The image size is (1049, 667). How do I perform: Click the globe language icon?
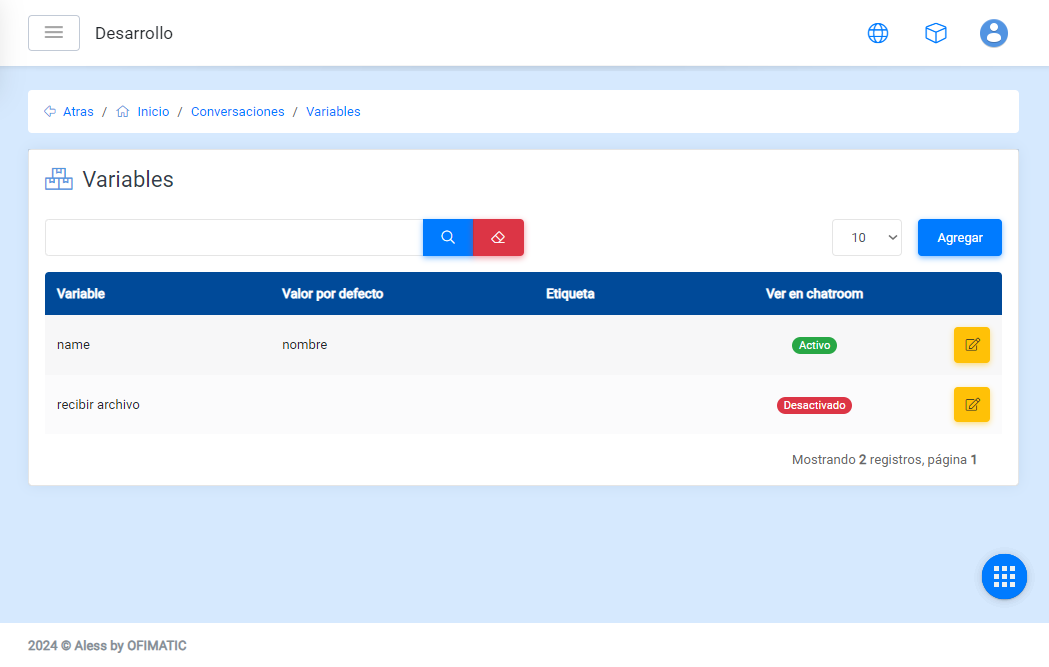pyautogui.click(x=877, y=33)
